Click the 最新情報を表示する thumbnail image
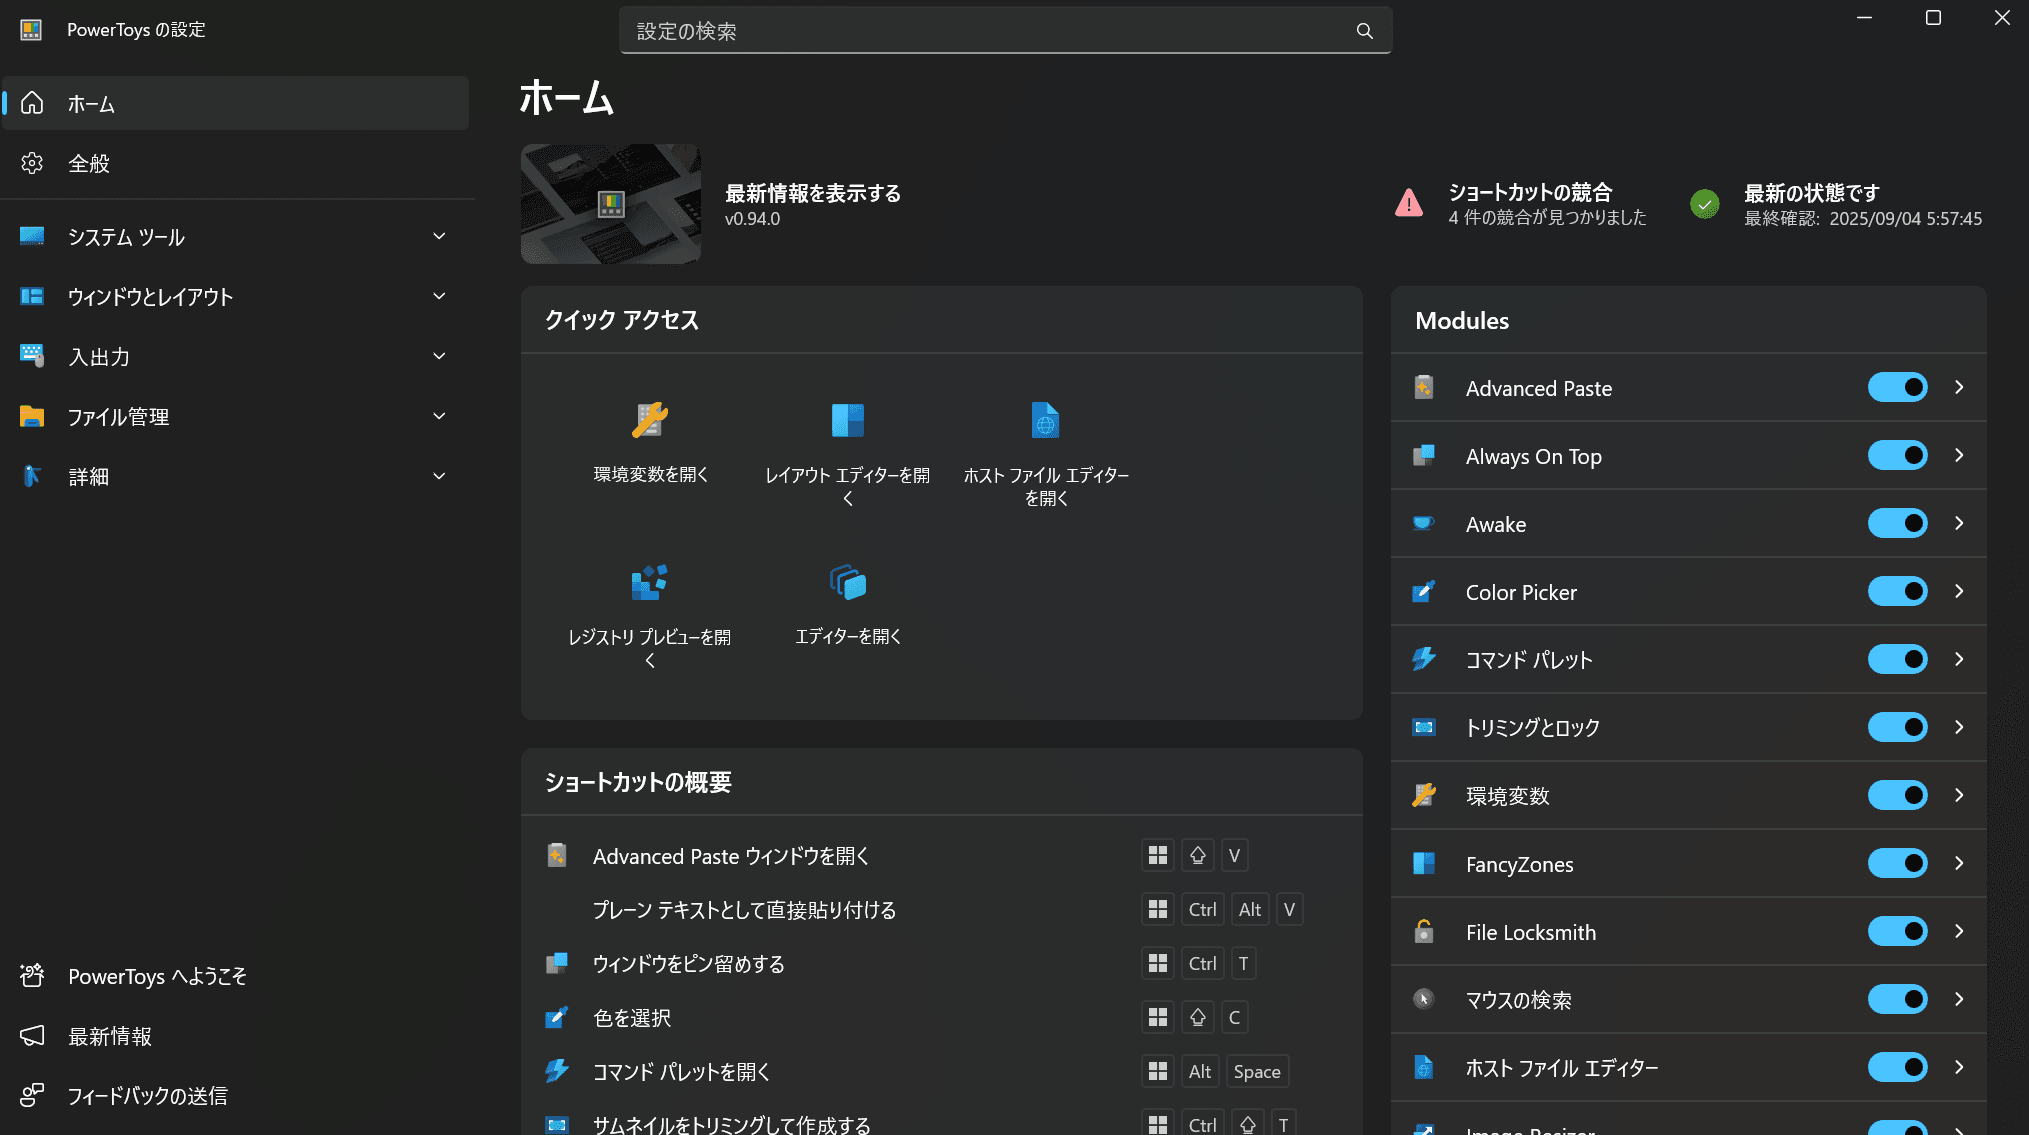The width and height of the screenshot is (2029, 1135). pos(611,204)
